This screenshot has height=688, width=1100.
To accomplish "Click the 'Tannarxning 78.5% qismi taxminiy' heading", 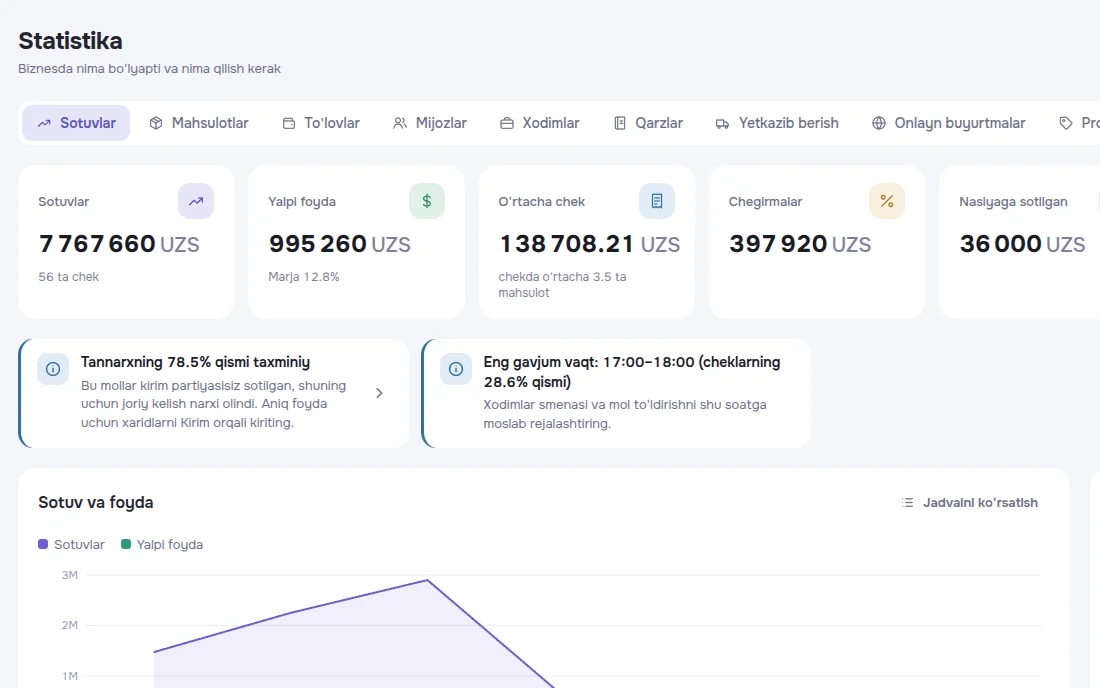I will click(x=195, y=362).
